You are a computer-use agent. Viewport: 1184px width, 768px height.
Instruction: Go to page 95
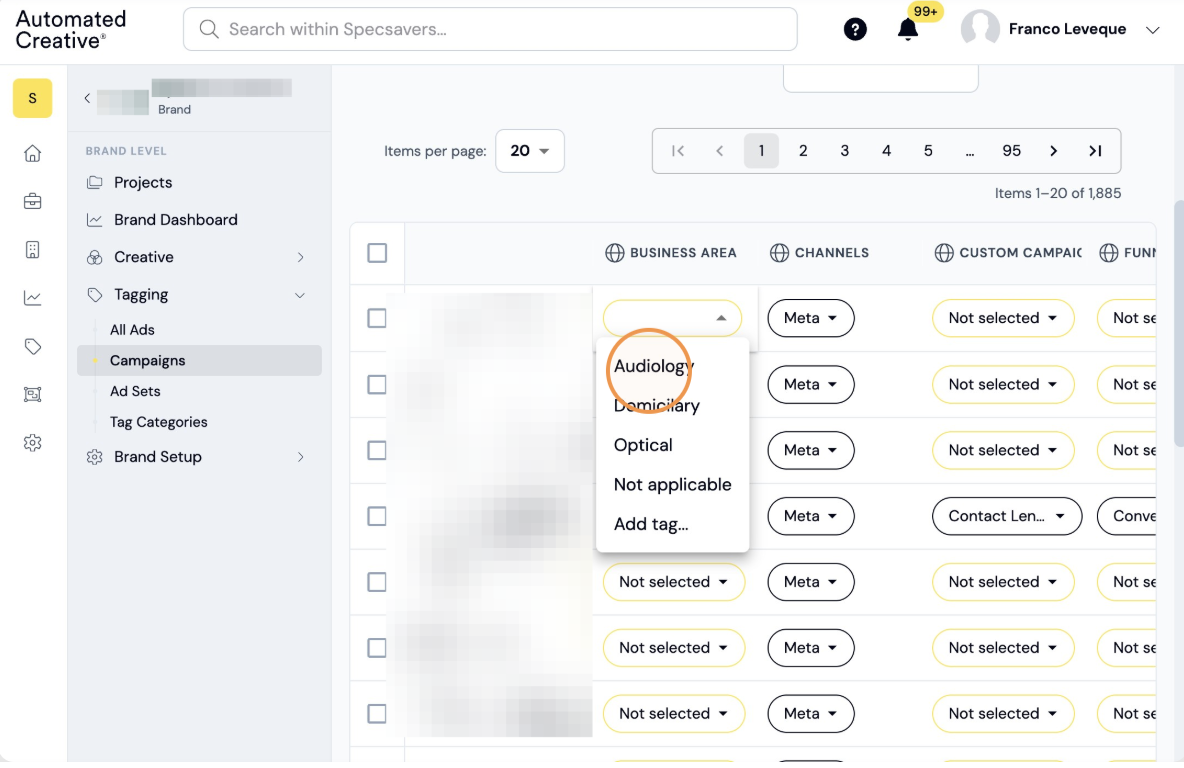click(1011, 151)
